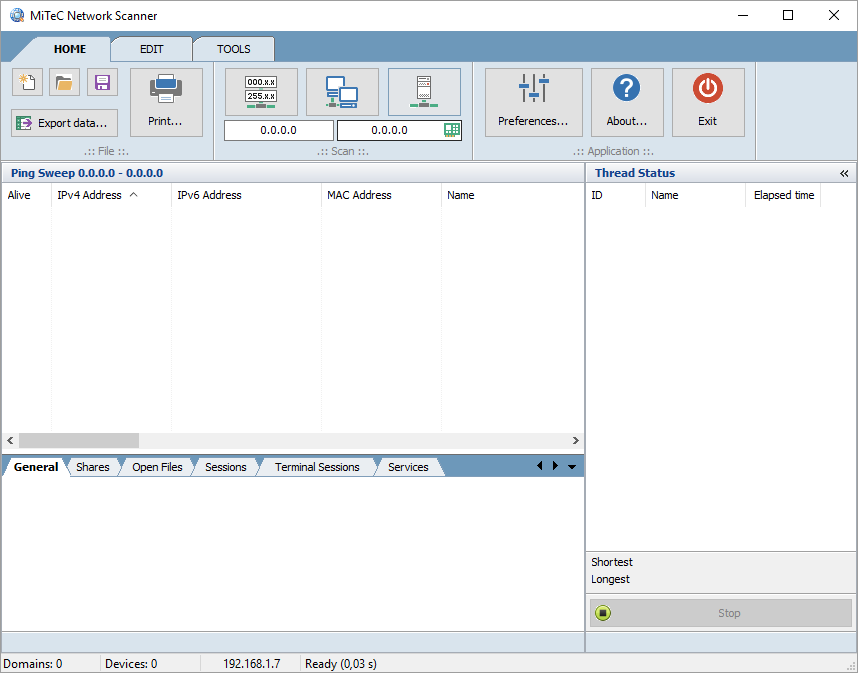This screenshot has width=858, height=673.
Task: Create a new scan document
Action: pos(26,81)
